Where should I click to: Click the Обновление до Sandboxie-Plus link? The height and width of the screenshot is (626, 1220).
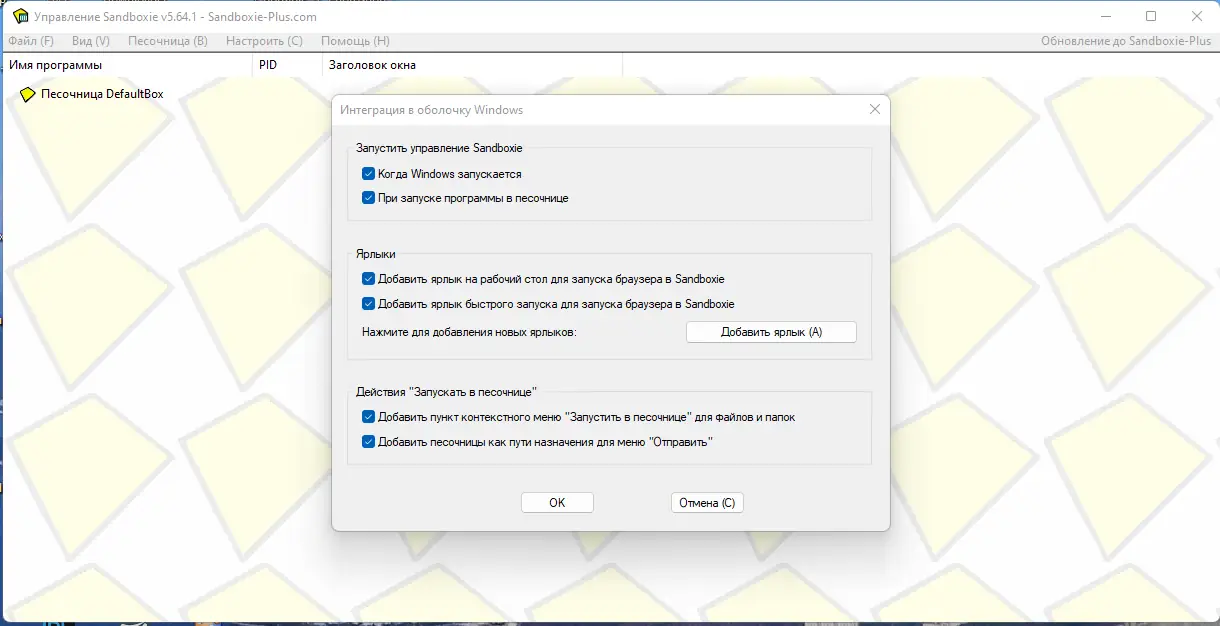click(1125, 41)
